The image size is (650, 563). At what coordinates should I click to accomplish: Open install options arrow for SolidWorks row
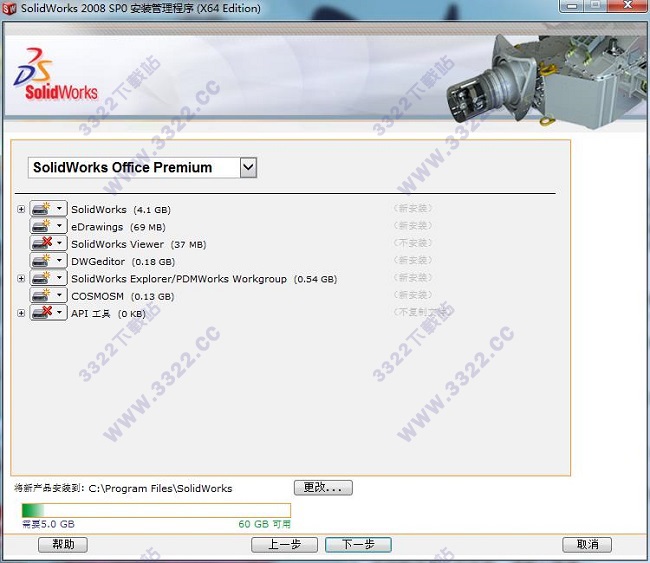[x=60, y=209]
